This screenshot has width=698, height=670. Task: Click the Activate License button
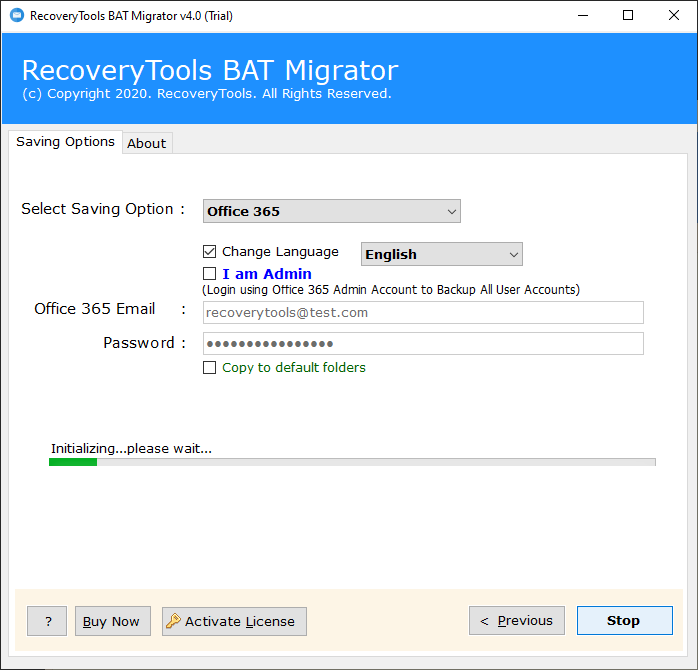(x=234, y=621)
